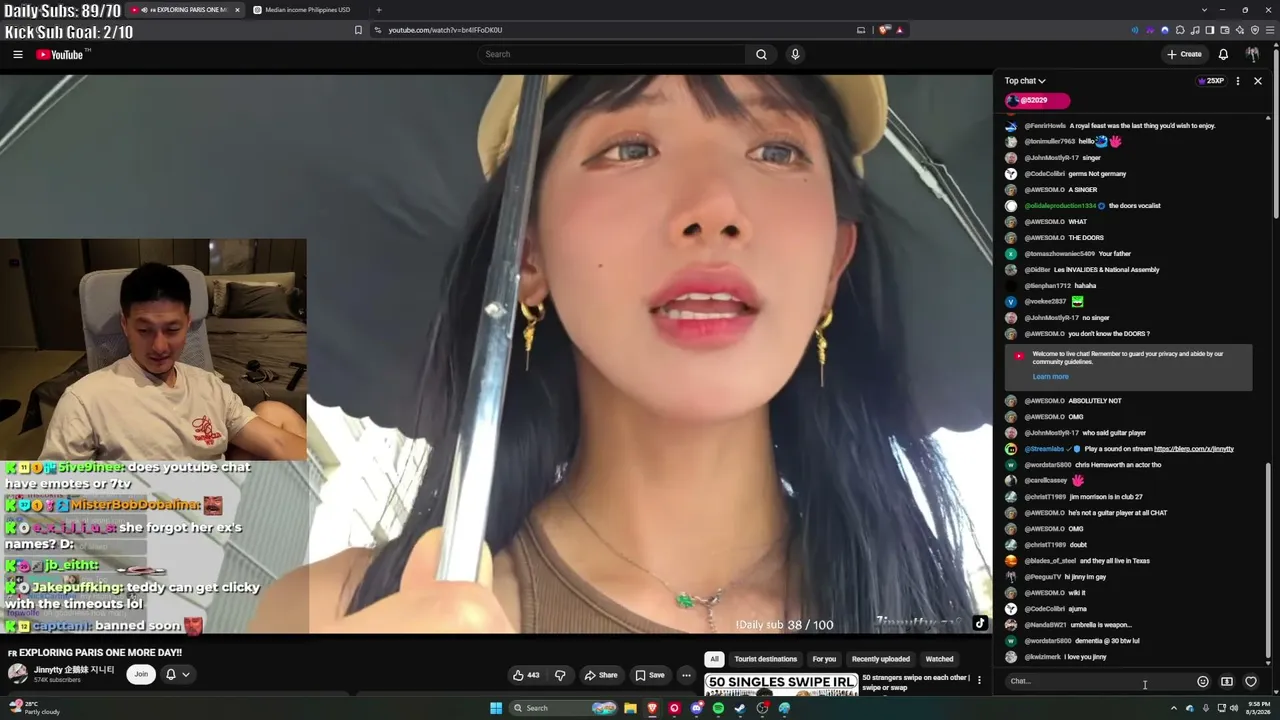1280x720 pixels.
Task: Select the Recently uploaded chip
Action: tap(881, 659)
